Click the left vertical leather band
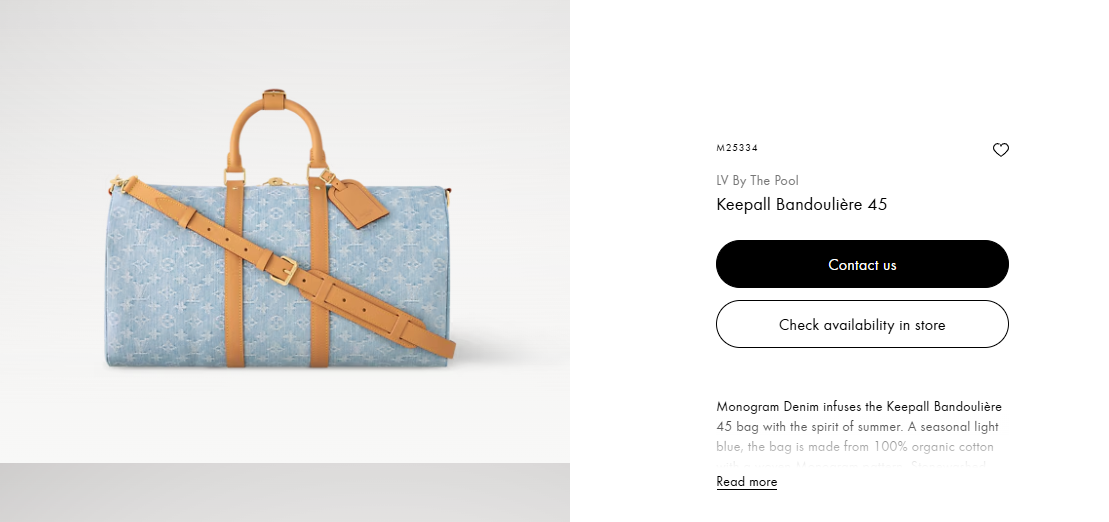The height and width of the screenshot is (522, 1109). click(235, 272)
